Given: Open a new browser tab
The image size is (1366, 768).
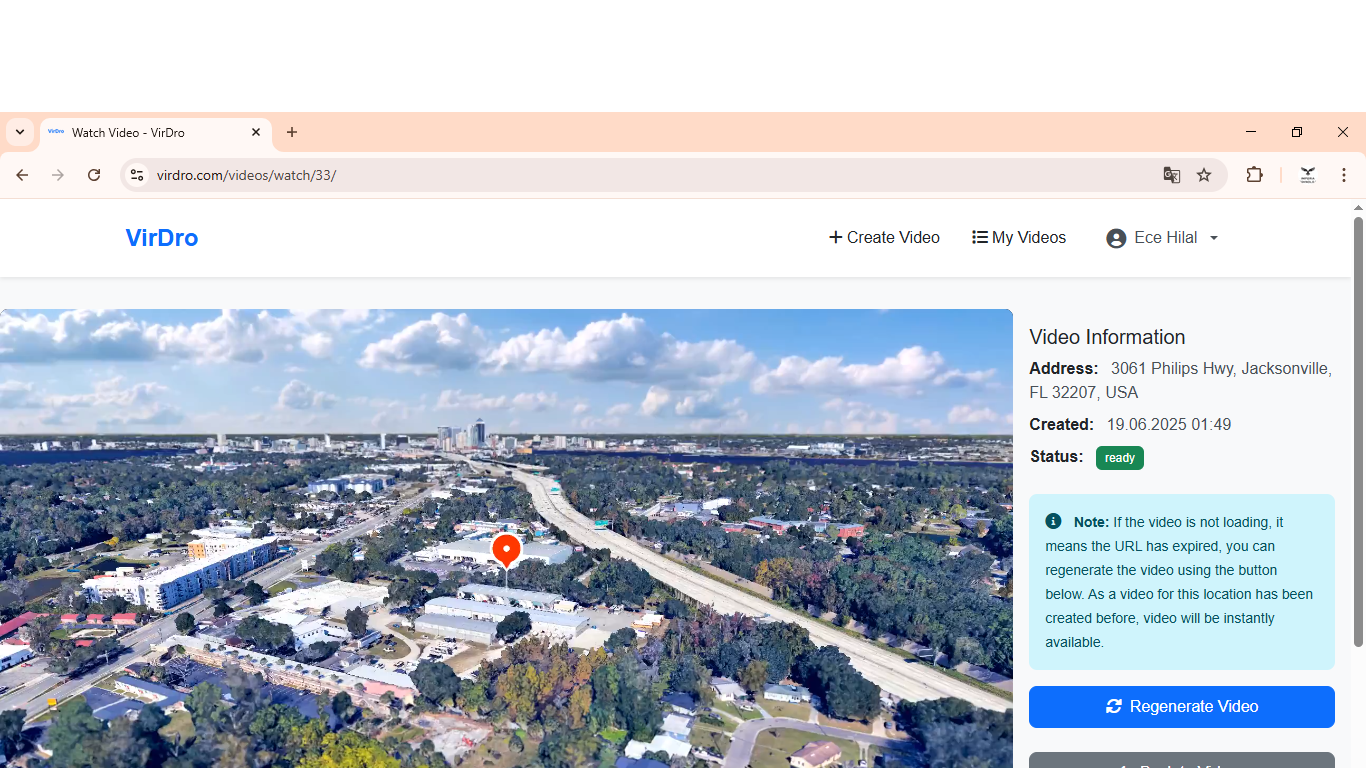Looking at the screenshot, I should click(292, 132).
